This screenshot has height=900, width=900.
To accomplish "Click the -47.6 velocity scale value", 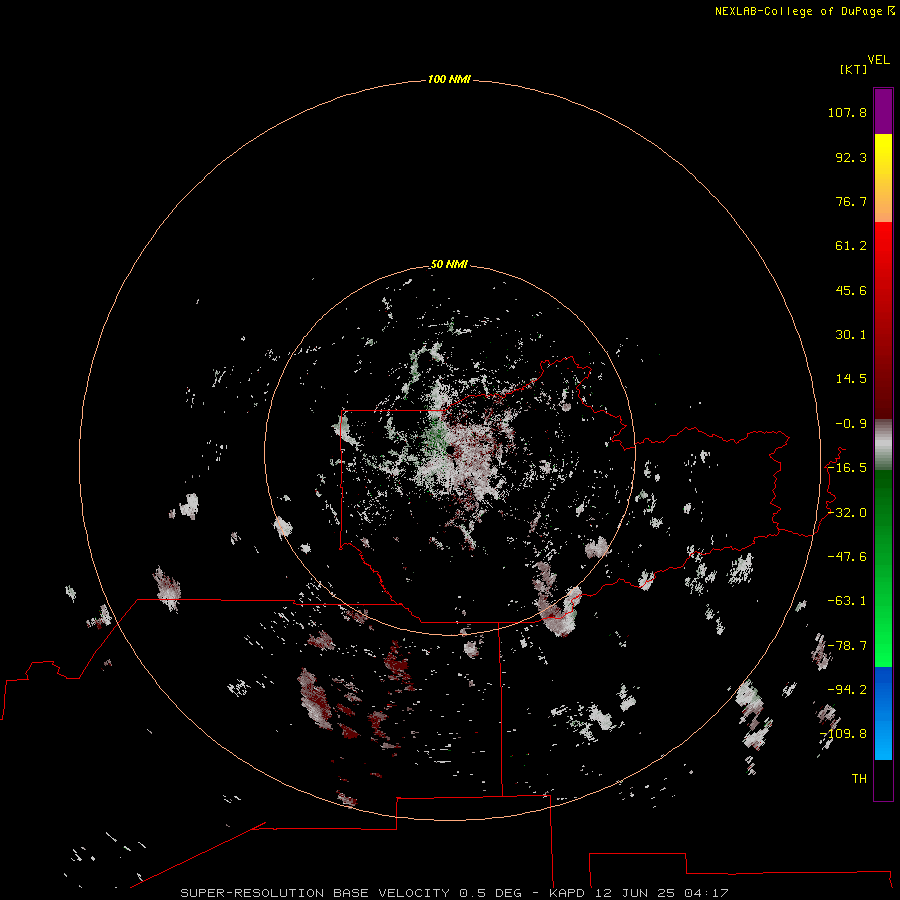I will coord(847,557).
